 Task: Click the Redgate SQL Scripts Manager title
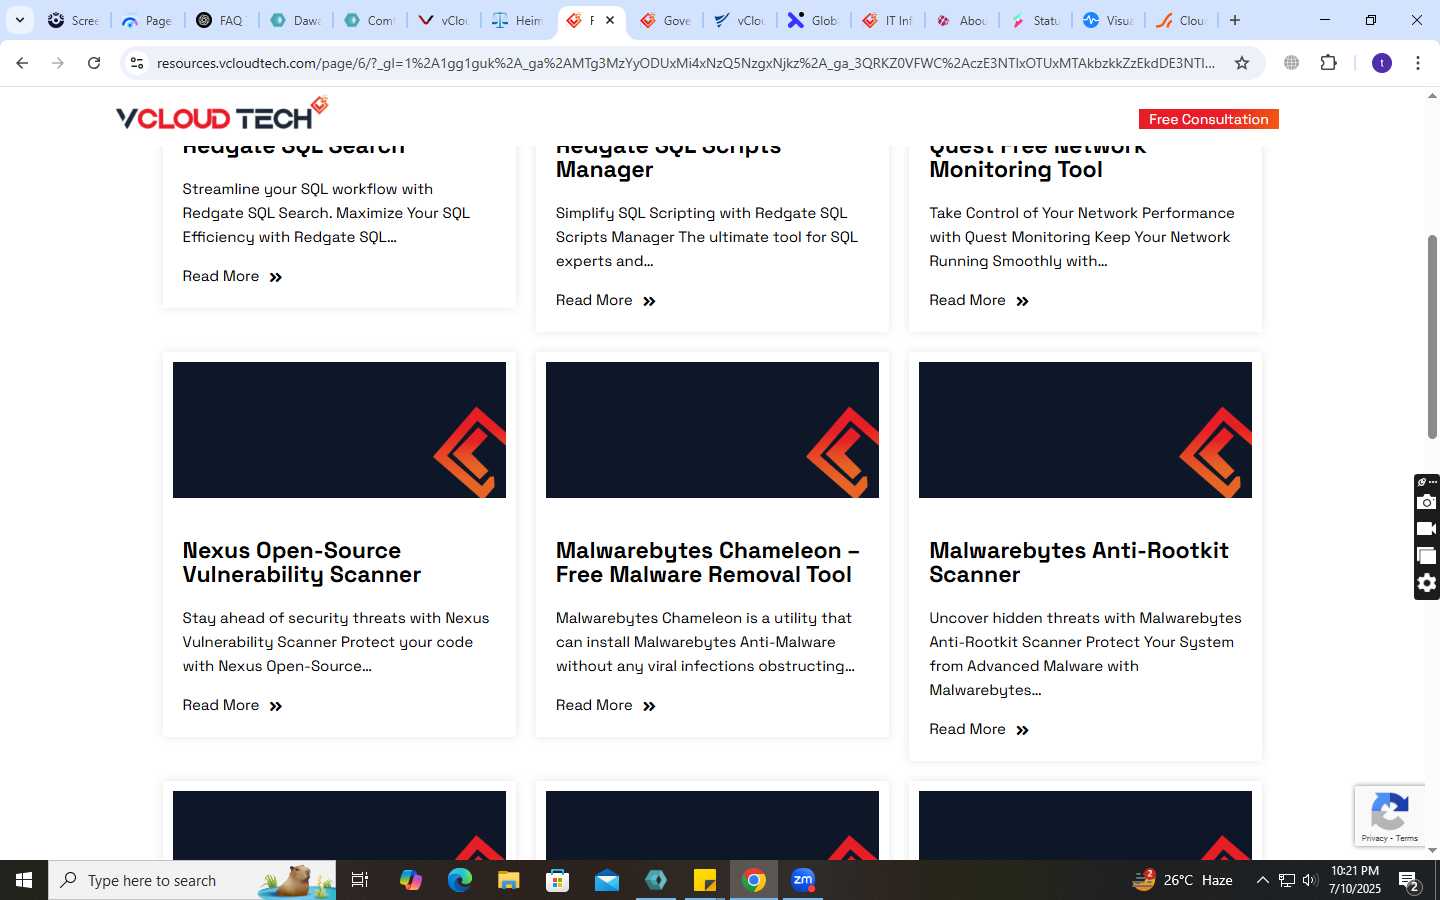(668, 160)
